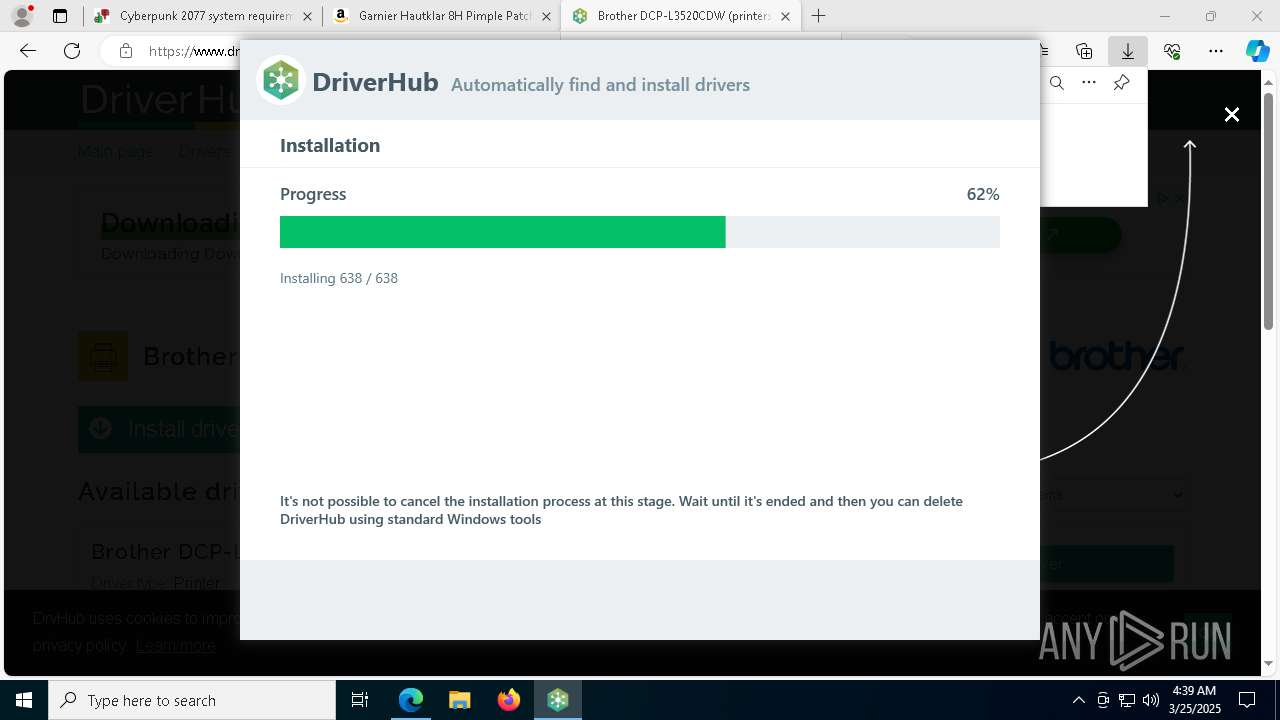Open the volume tray icon
Screen dimensions: 1280x720
click(1151, 700)
